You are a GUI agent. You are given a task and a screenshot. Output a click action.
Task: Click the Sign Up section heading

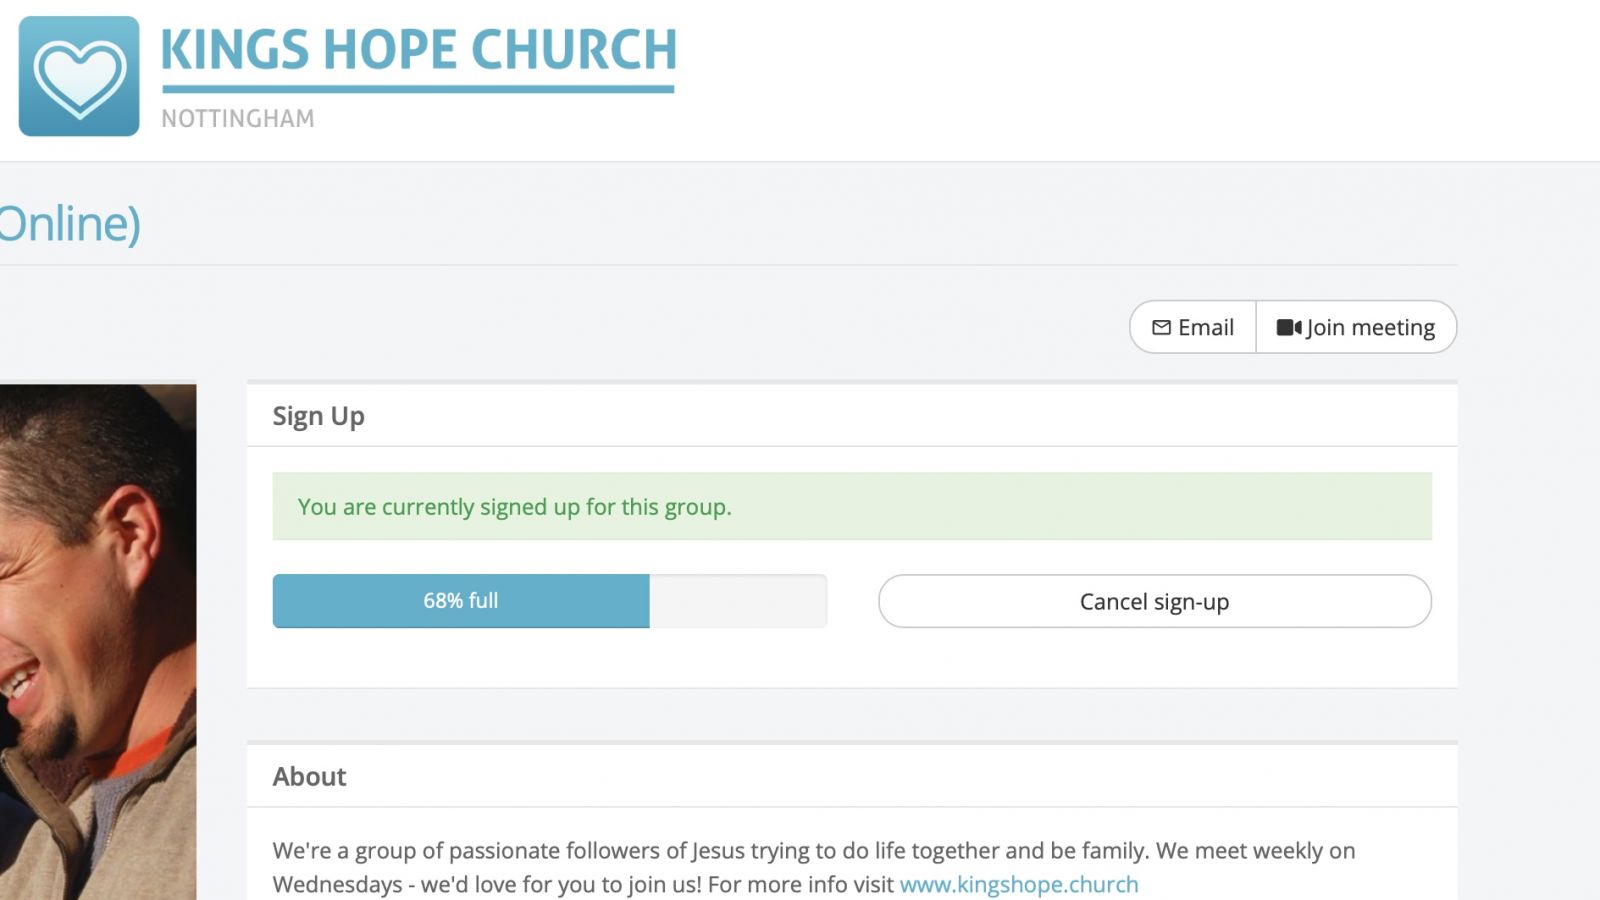319,416
